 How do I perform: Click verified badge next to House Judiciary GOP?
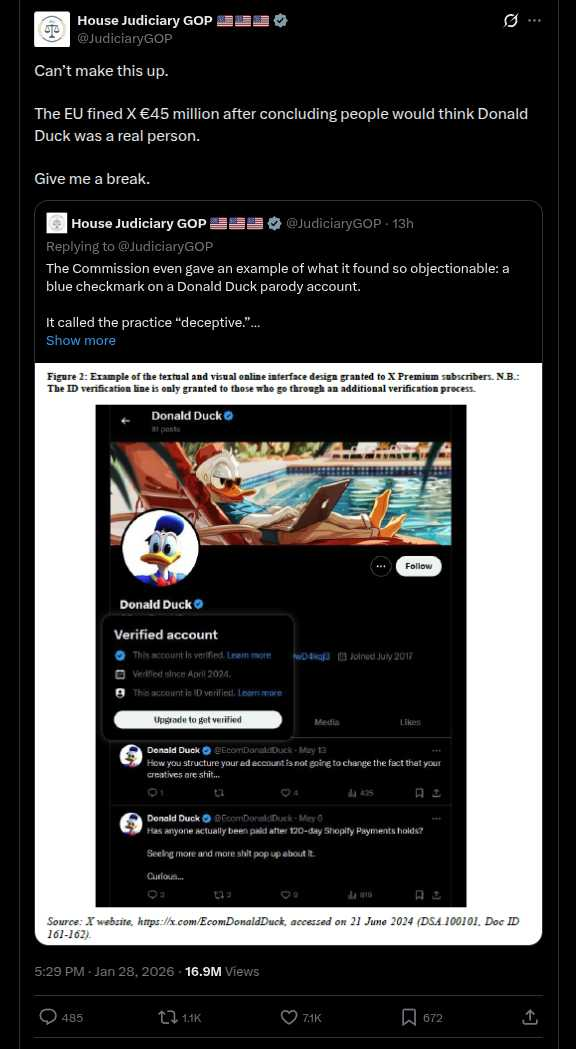tap(281, 21)
